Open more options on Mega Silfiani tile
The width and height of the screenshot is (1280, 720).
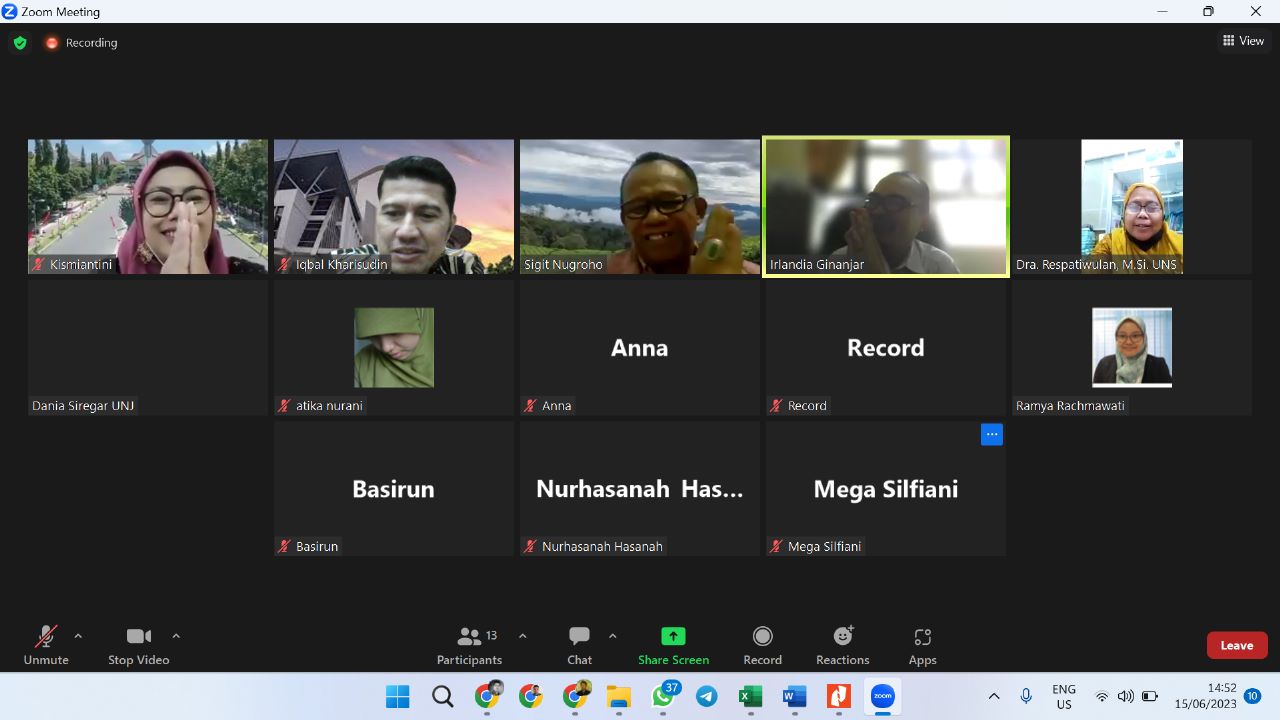tap(992, 434)
